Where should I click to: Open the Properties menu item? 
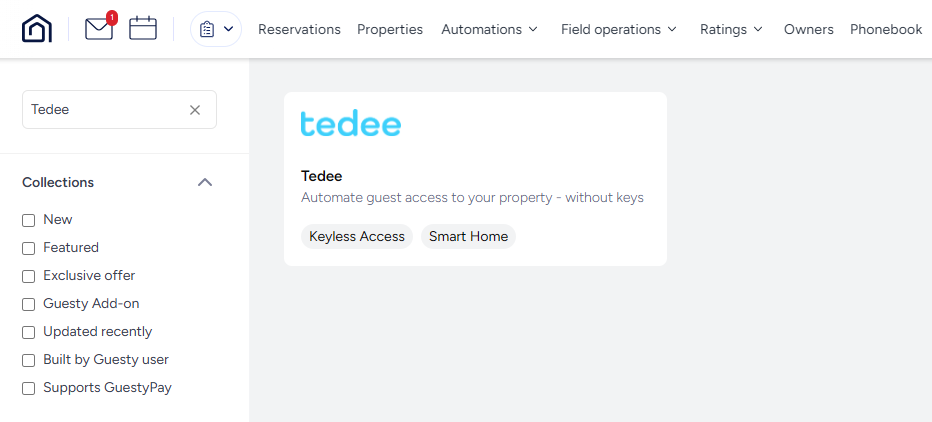point(390,29)
